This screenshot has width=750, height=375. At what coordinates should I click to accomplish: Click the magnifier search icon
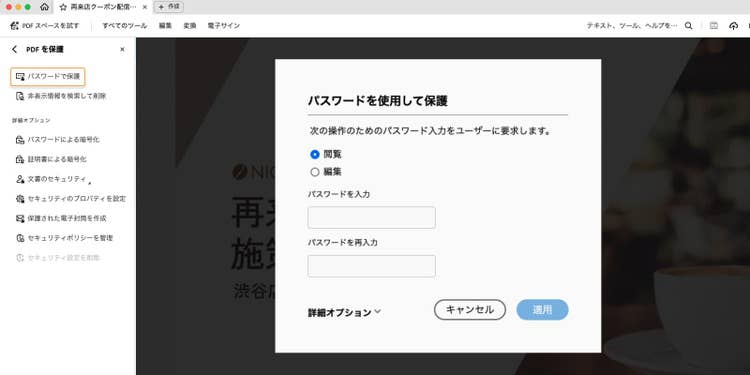688,26
